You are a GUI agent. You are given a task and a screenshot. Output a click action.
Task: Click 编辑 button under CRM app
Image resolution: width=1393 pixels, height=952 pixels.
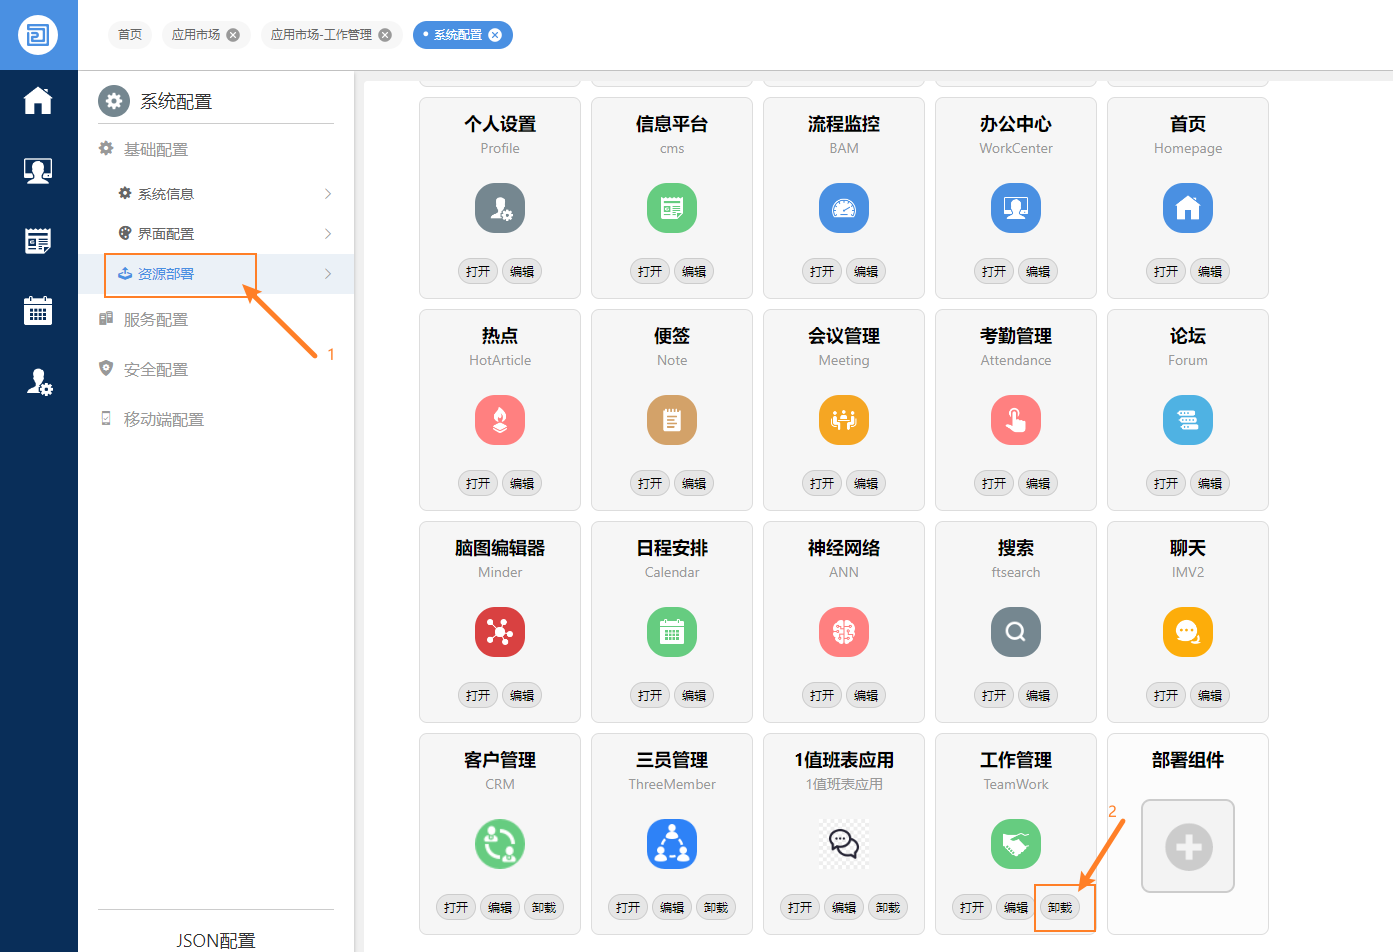(x=500, y=907)
